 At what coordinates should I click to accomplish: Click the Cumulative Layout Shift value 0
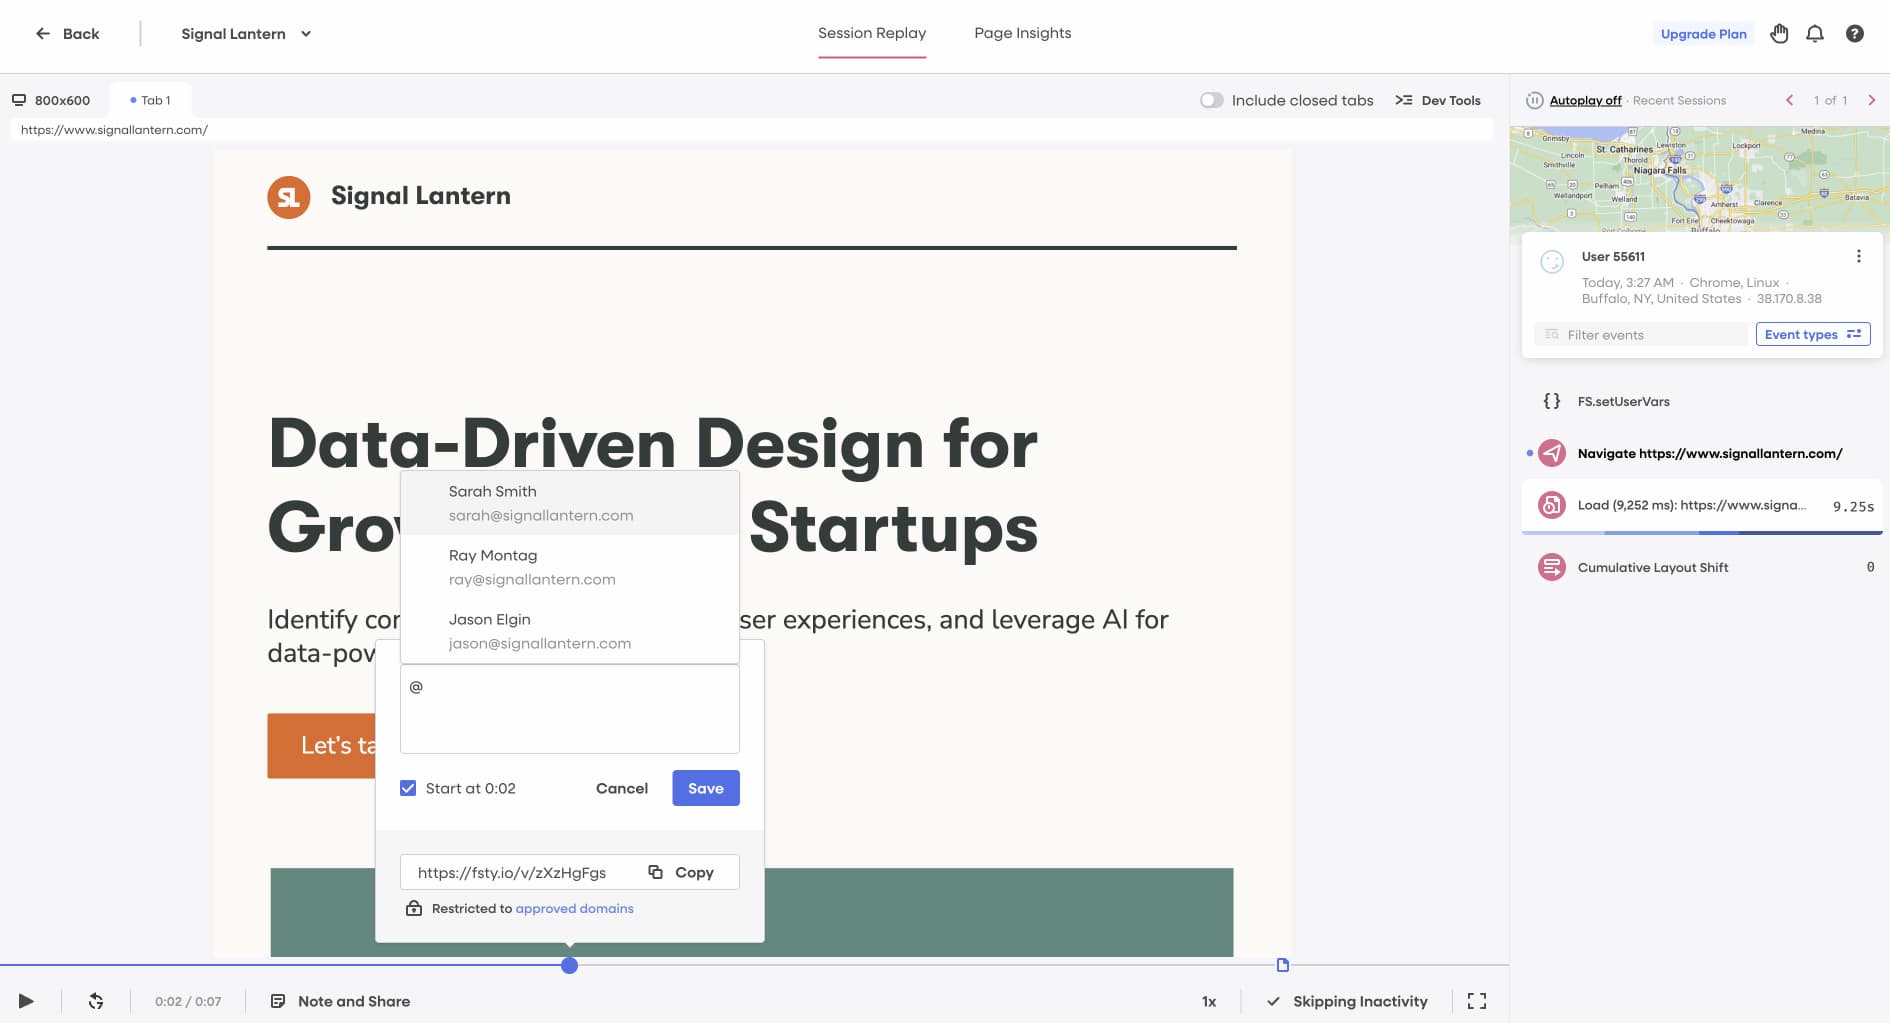click(x=1870, y=567)
